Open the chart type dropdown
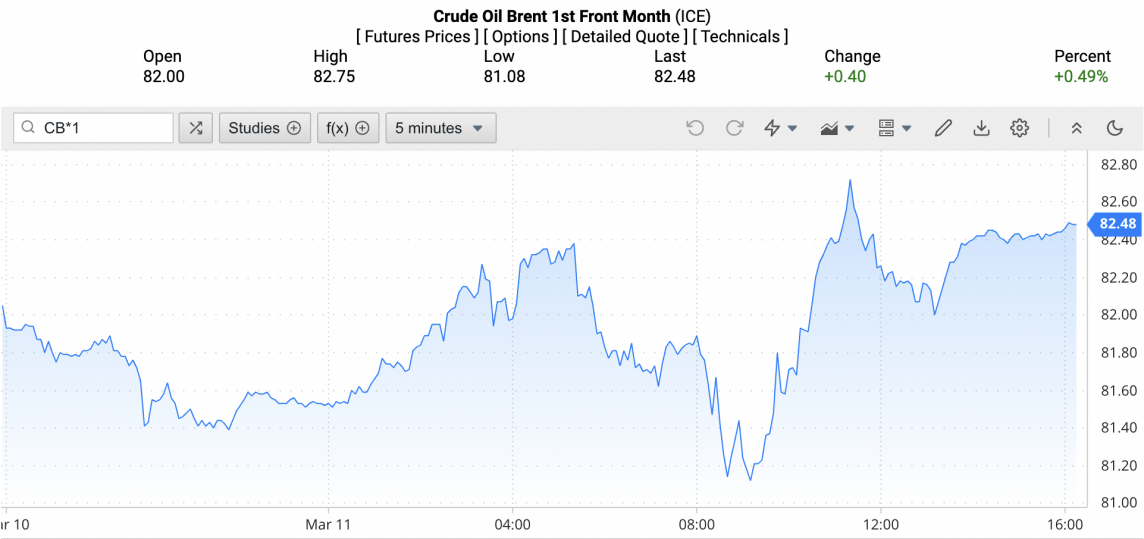Image resolution: width=1144 pixels, height=539 pixels. [x=837, y=128]
